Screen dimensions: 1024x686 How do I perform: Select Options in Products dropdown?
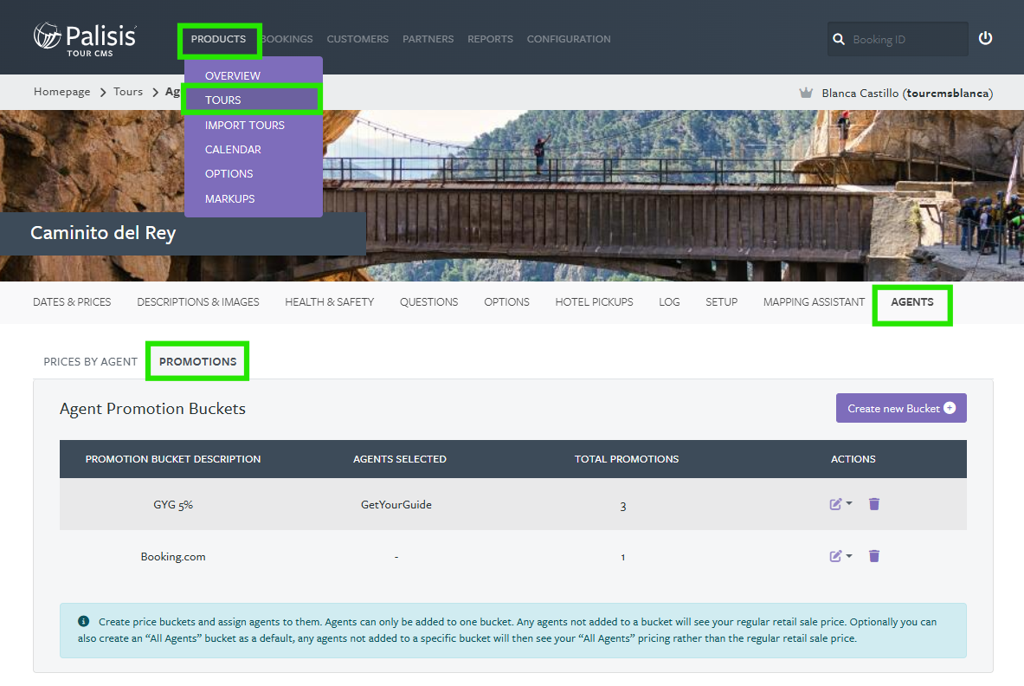(x=229, y=174)
